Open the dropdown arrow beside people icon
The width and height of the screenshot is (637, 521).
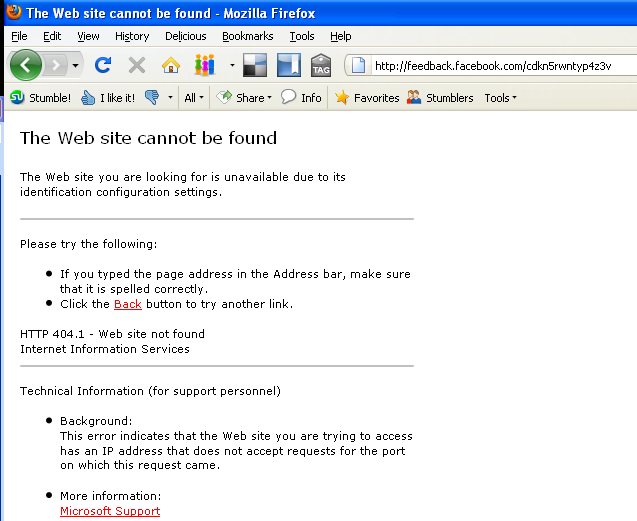pyautogui.click(x=232, y=65)
